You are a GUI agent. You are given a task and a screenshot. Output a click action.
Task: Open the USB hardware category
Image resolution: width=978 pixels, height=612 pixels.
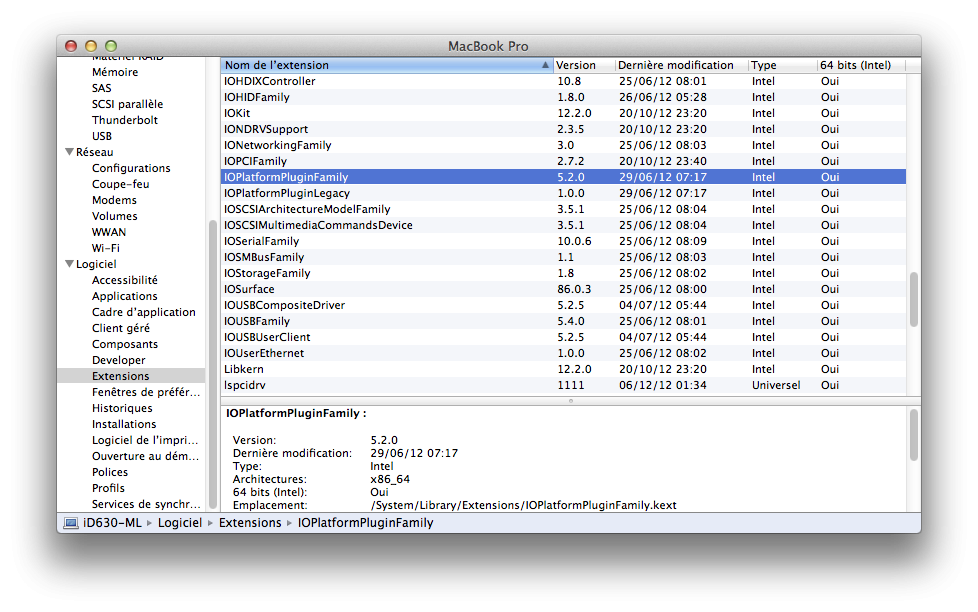(100, 135)
